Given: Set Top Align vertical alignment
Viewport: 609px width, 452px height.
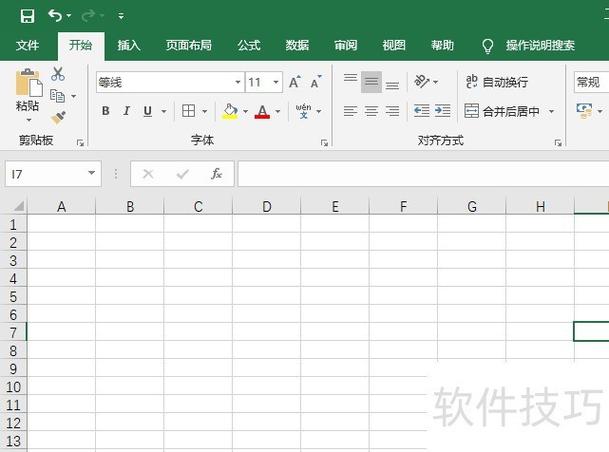Looking at the screenshot, I should click(350, 78).
